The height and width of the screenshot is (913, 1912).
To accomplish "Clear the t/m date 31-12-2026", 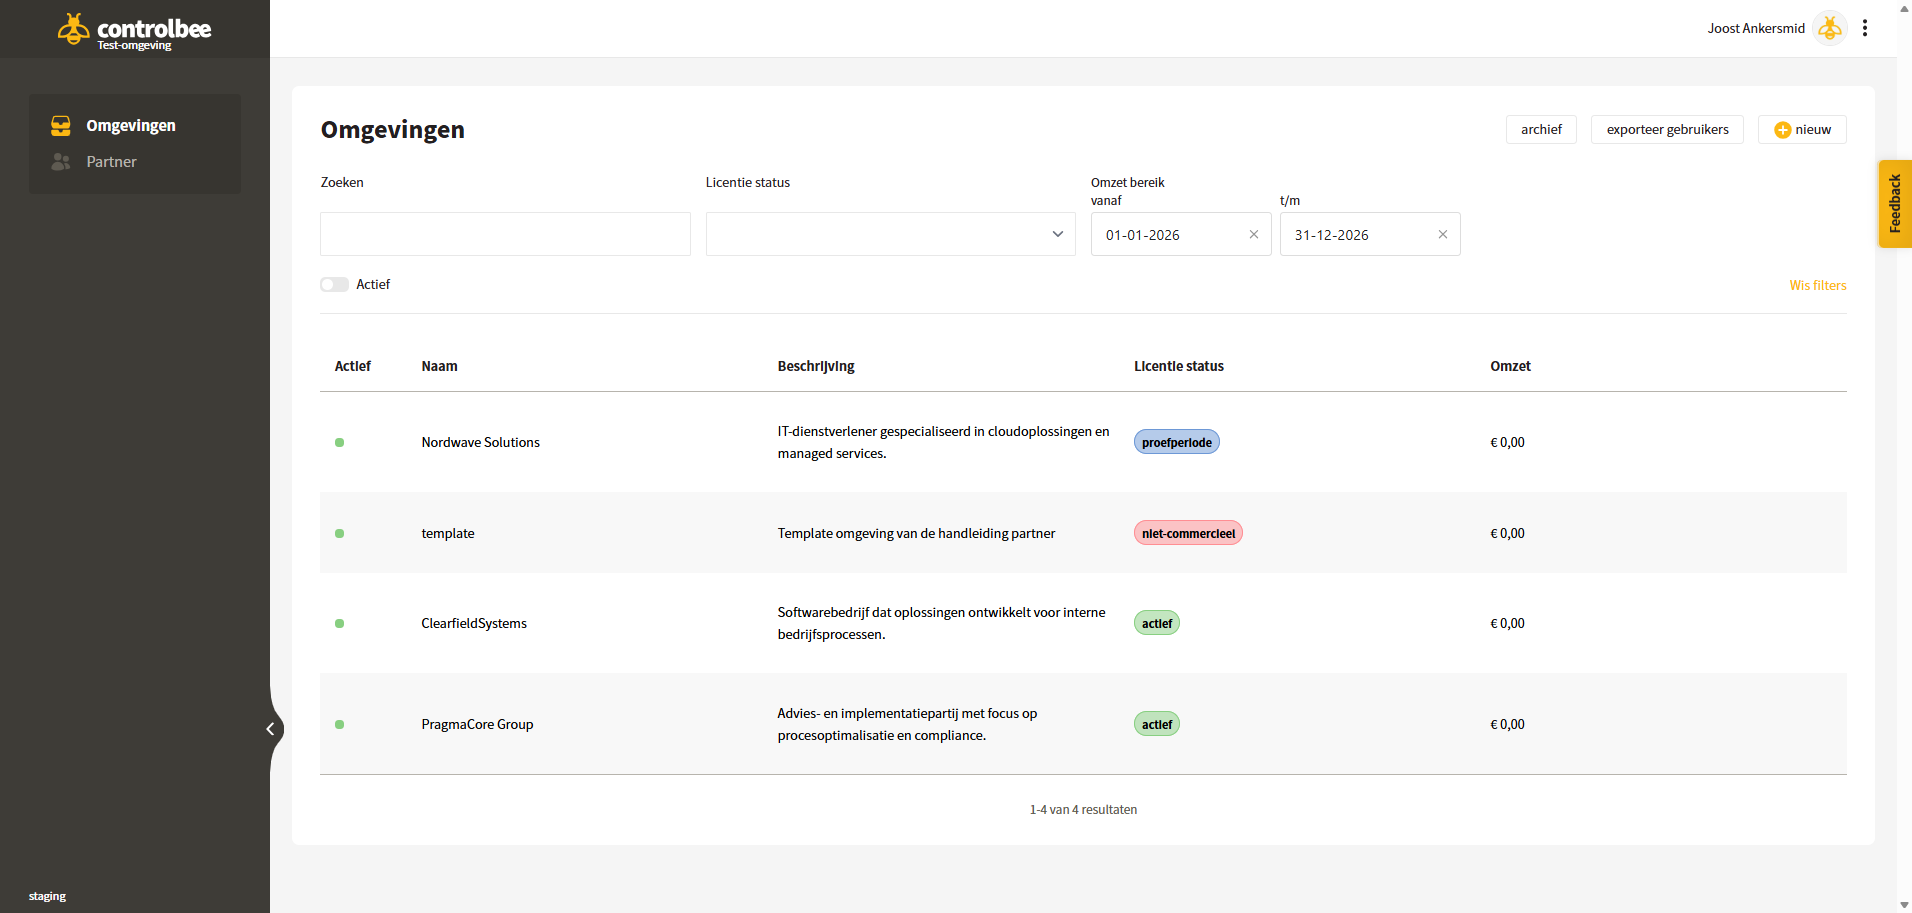I will (x=1443, y=234).
